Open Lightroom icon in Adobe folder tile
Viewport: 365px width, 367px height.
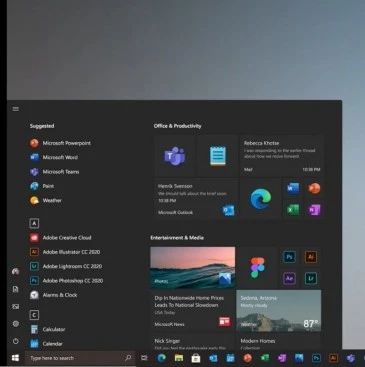coord(310,278)
